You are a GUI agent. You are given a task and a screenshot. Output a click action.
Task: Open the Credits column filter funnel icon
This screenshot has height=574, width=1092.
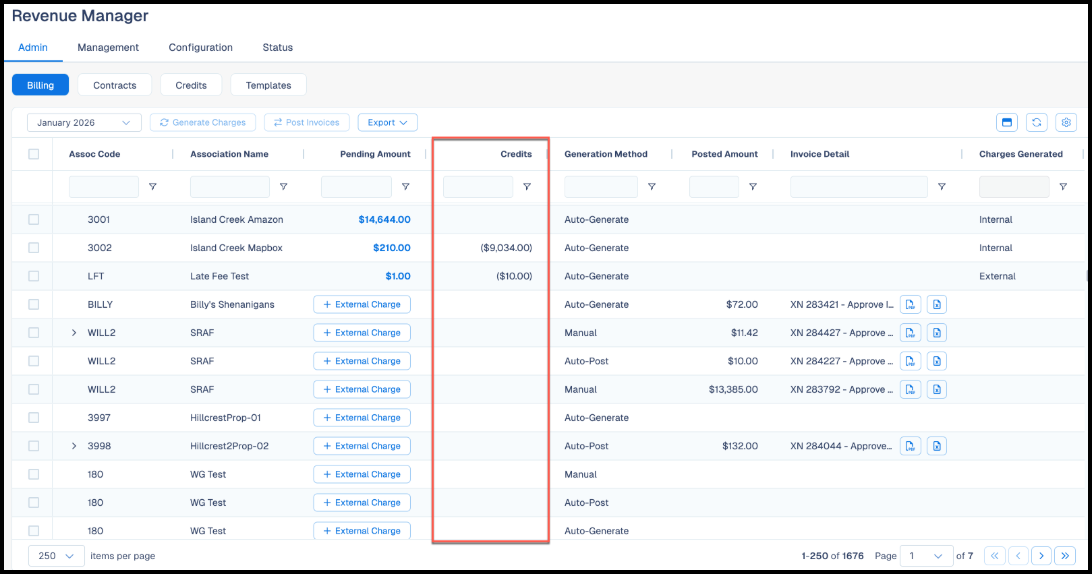click(527, 187)
